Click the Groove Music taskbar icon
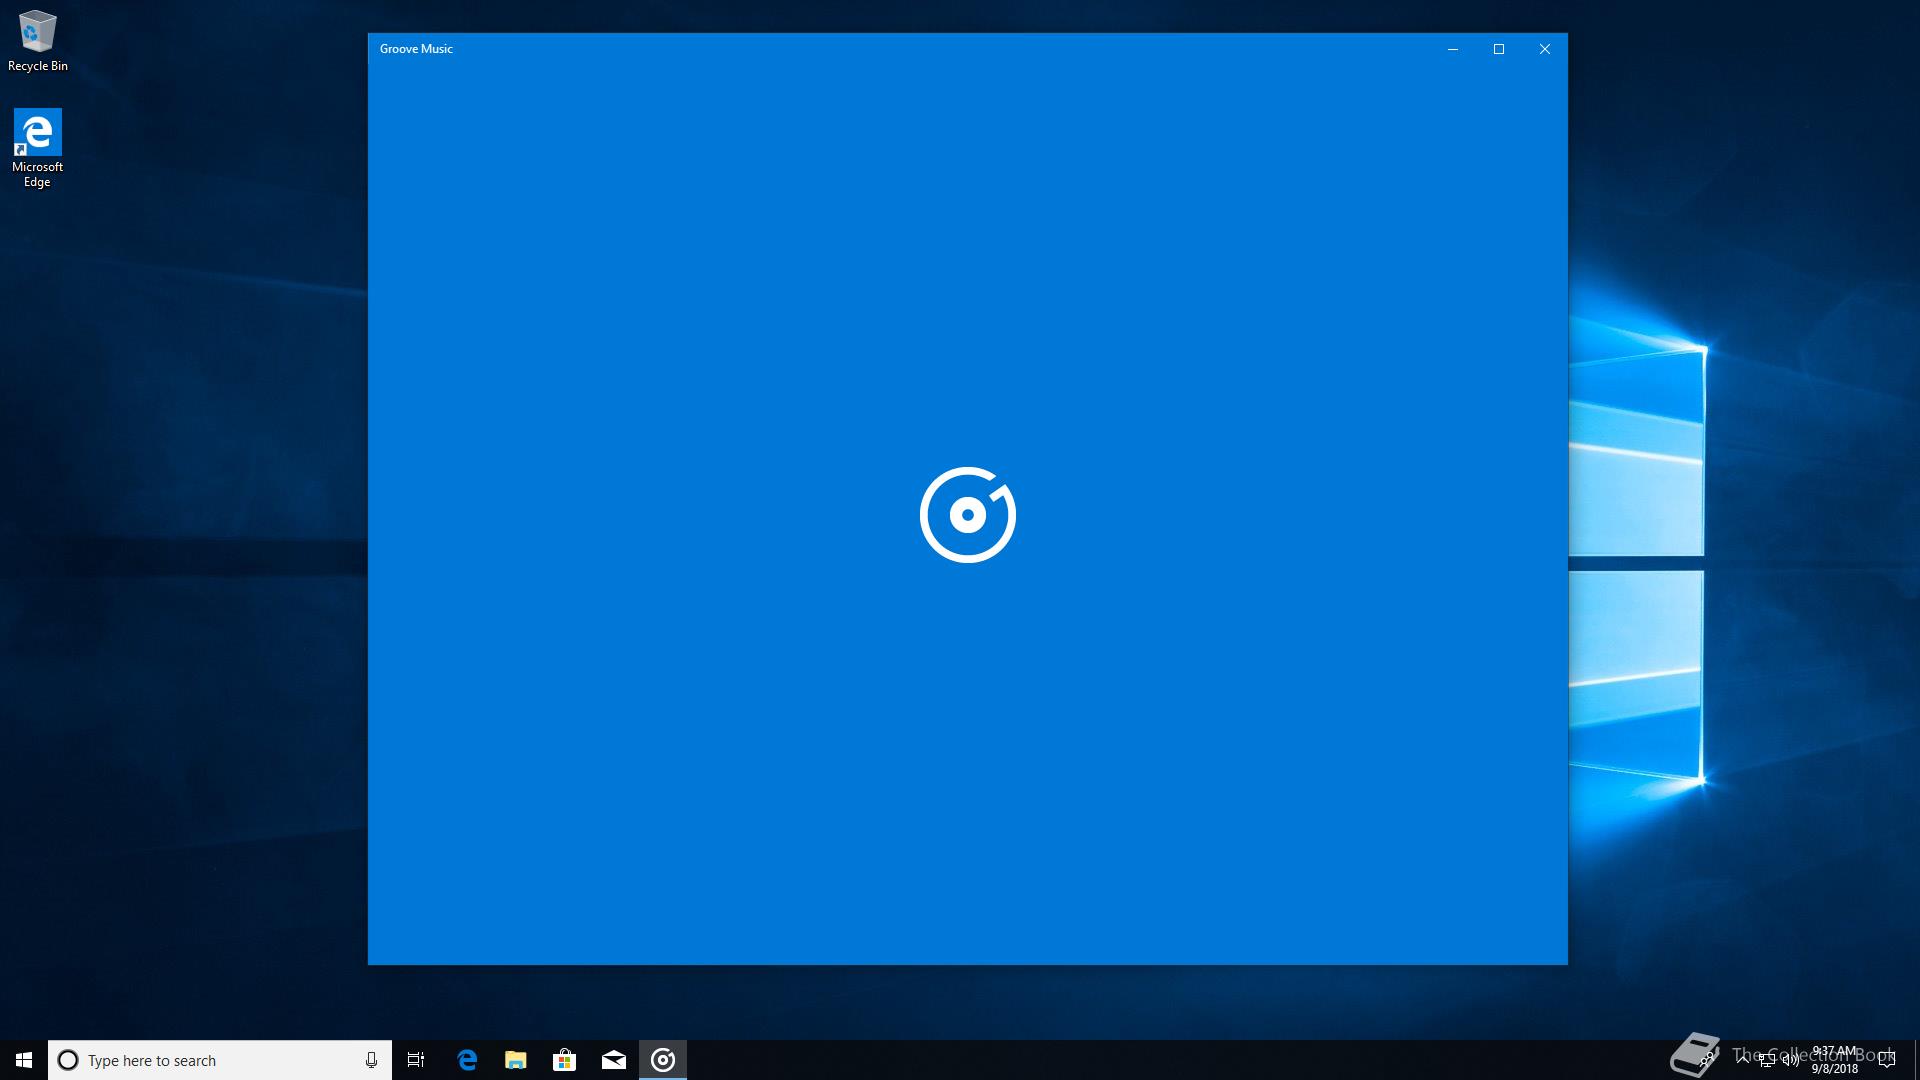The image size is (1920, 1080). coord(663,1060)
